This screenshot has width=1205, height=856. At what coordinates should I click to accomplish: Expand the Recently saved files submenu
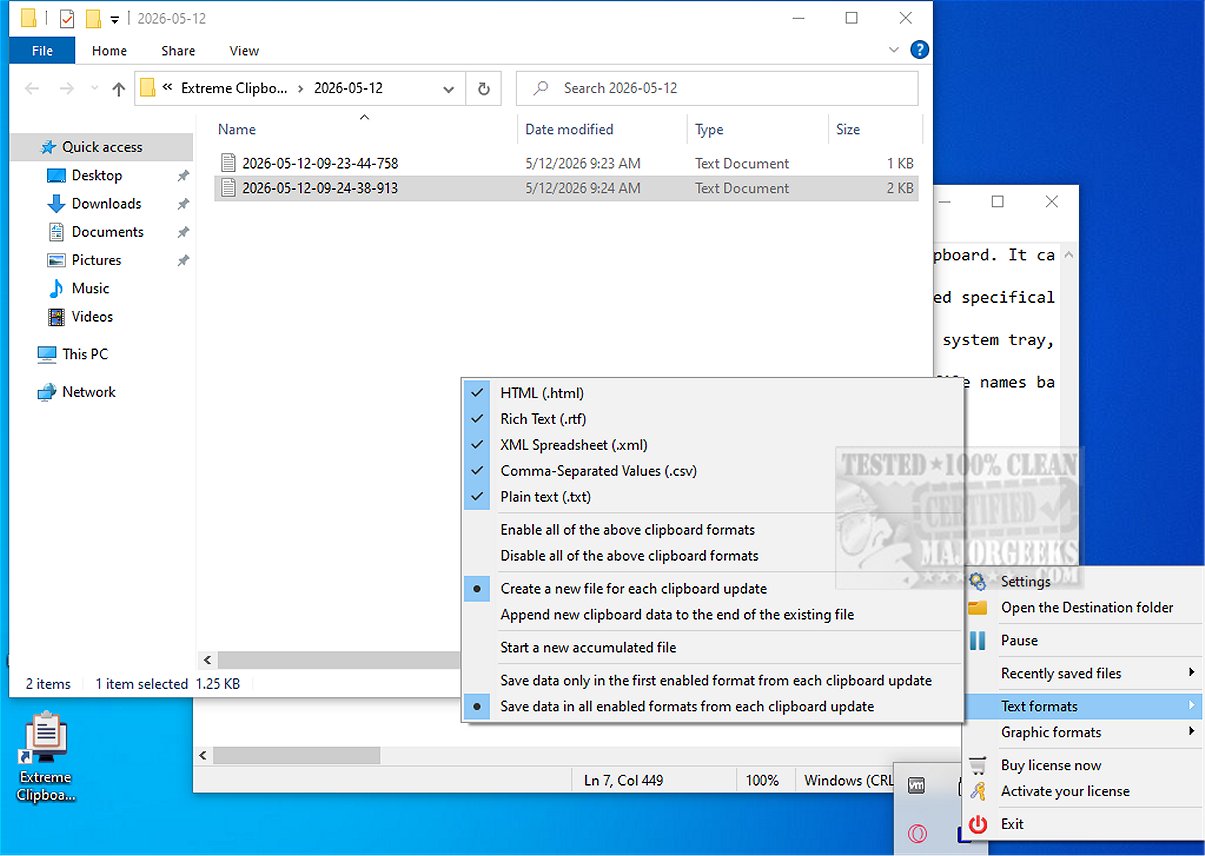point(1083,673)
